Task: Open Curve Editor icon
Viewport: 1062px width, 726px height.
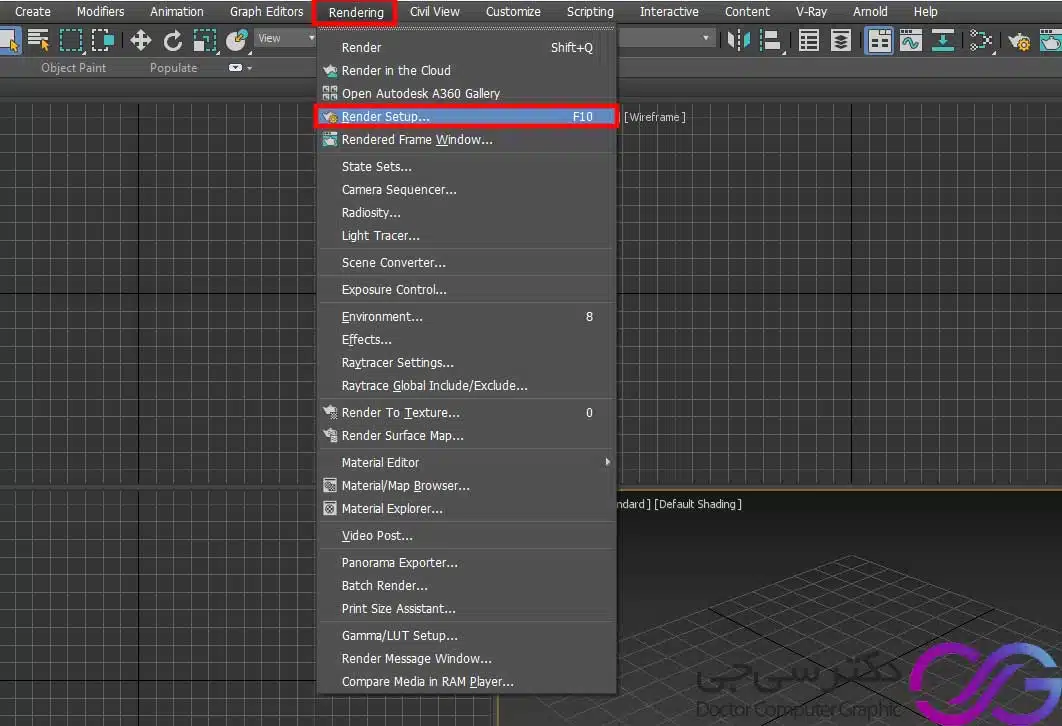Action: (x=911, y=41)
